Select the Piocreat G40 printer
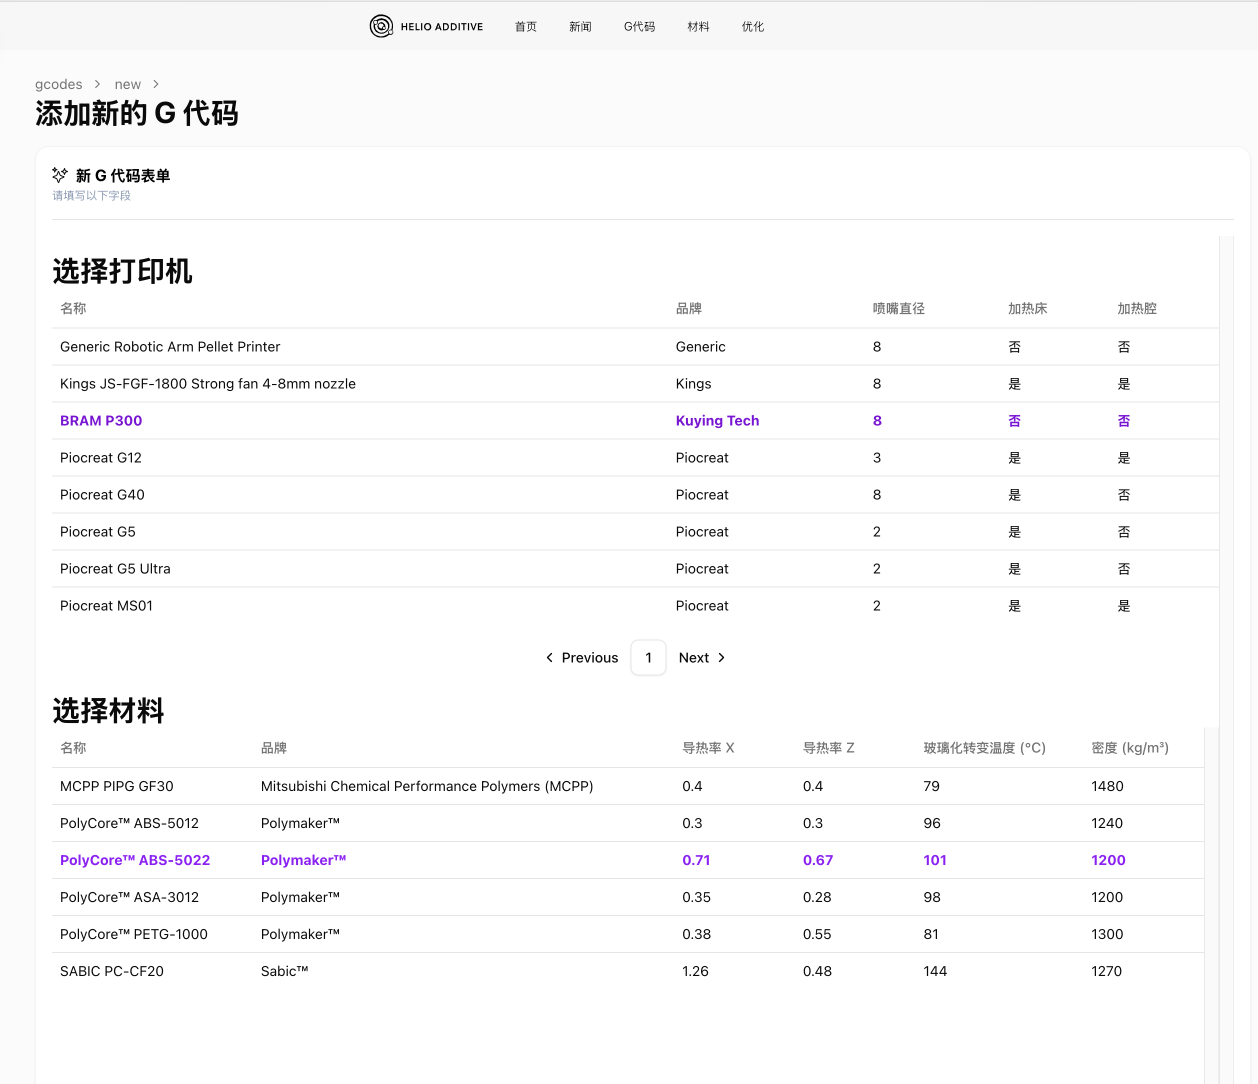This screenshot has height=1084, width=1258. (635, 495)
